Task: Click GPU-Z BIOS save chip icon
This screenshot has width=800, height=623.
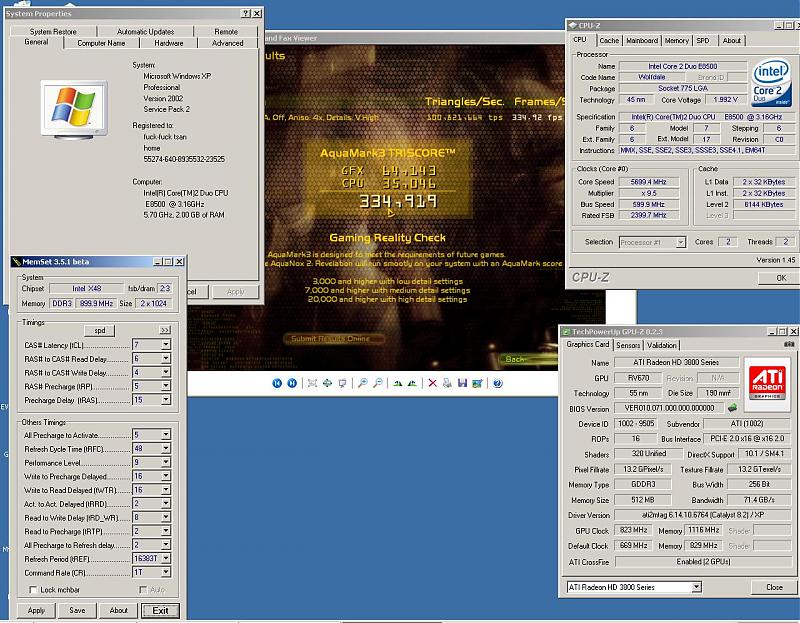Action: point(733,408)
